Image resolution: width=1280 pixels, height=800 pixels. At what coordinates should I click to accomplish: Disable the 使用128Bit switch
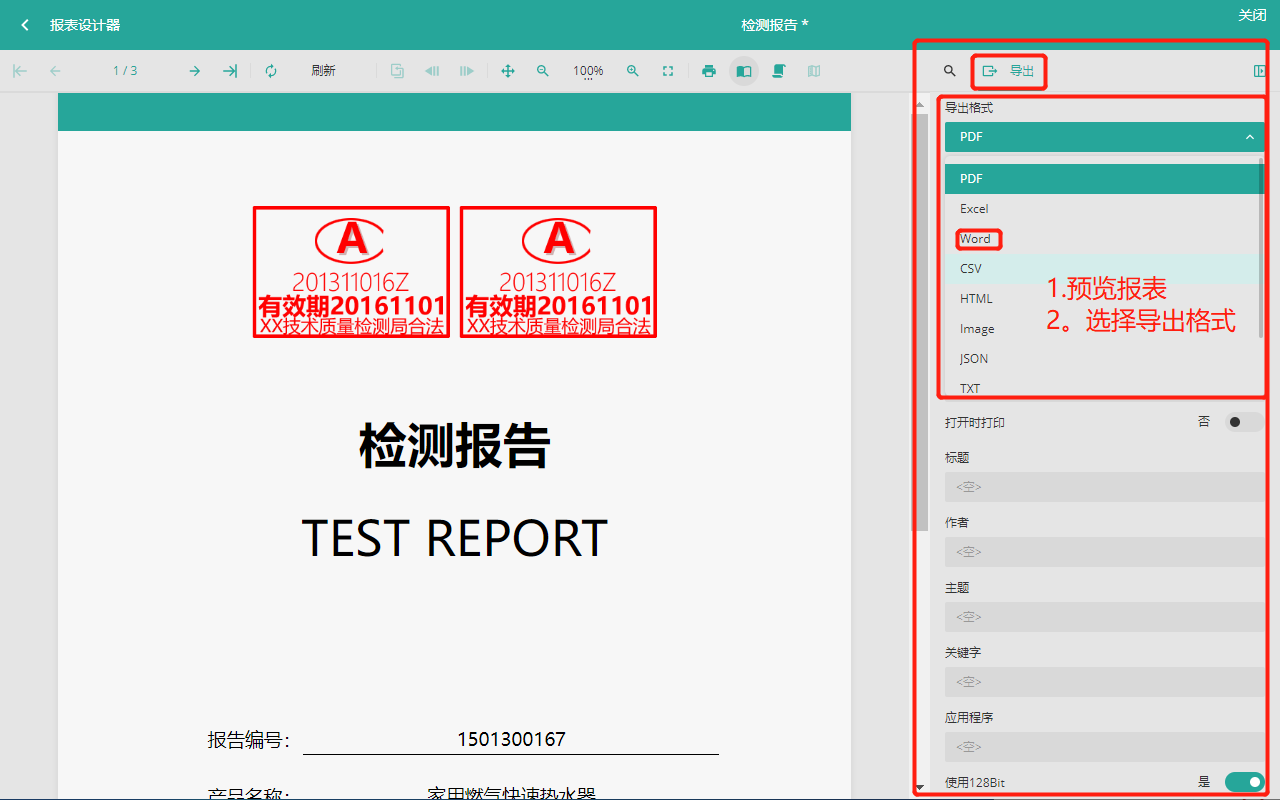(1244, 781)
